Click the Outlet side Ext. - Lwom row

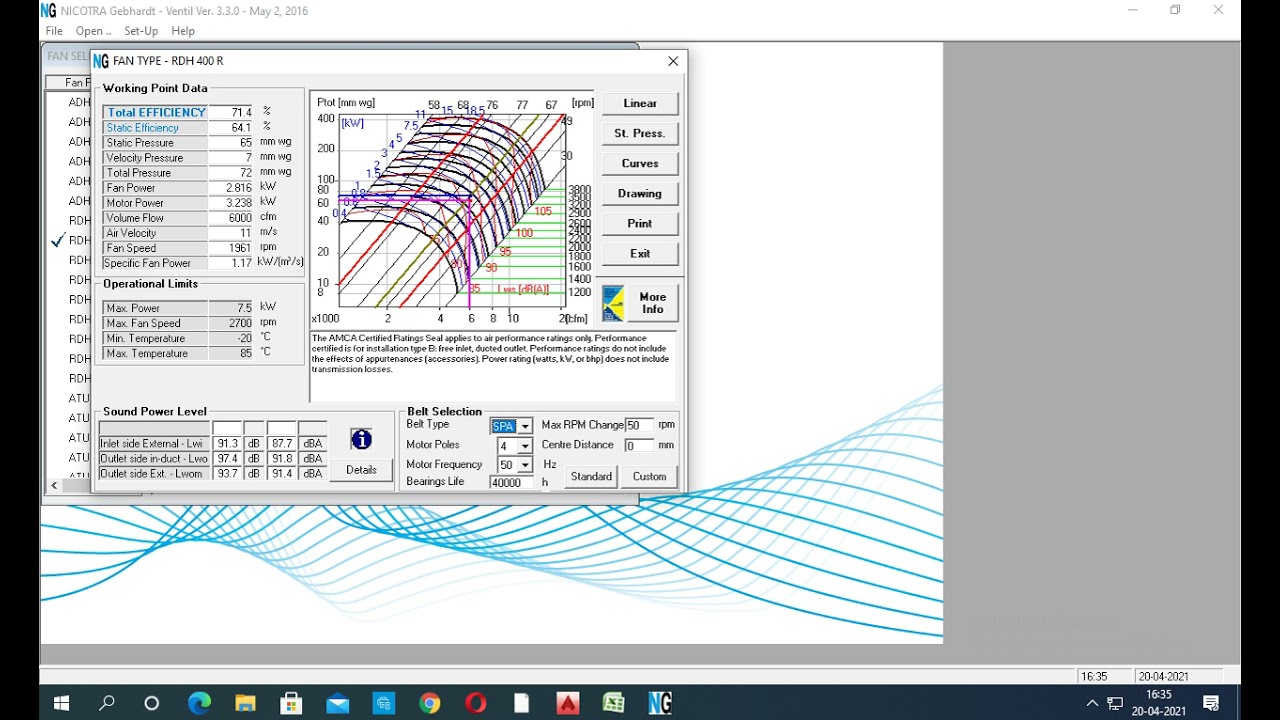coord(213,474)
